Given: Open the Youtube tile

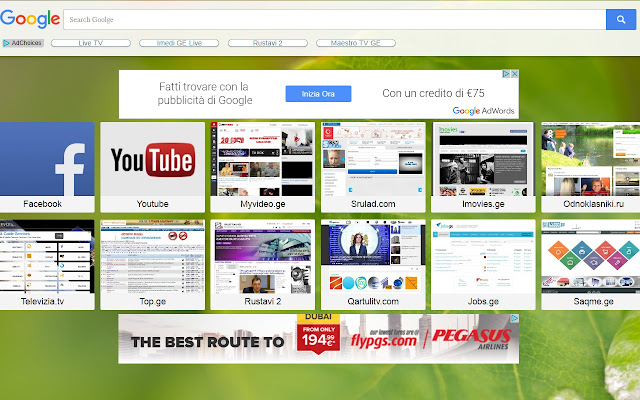Looking at the screenshot, I should point(153,167).
